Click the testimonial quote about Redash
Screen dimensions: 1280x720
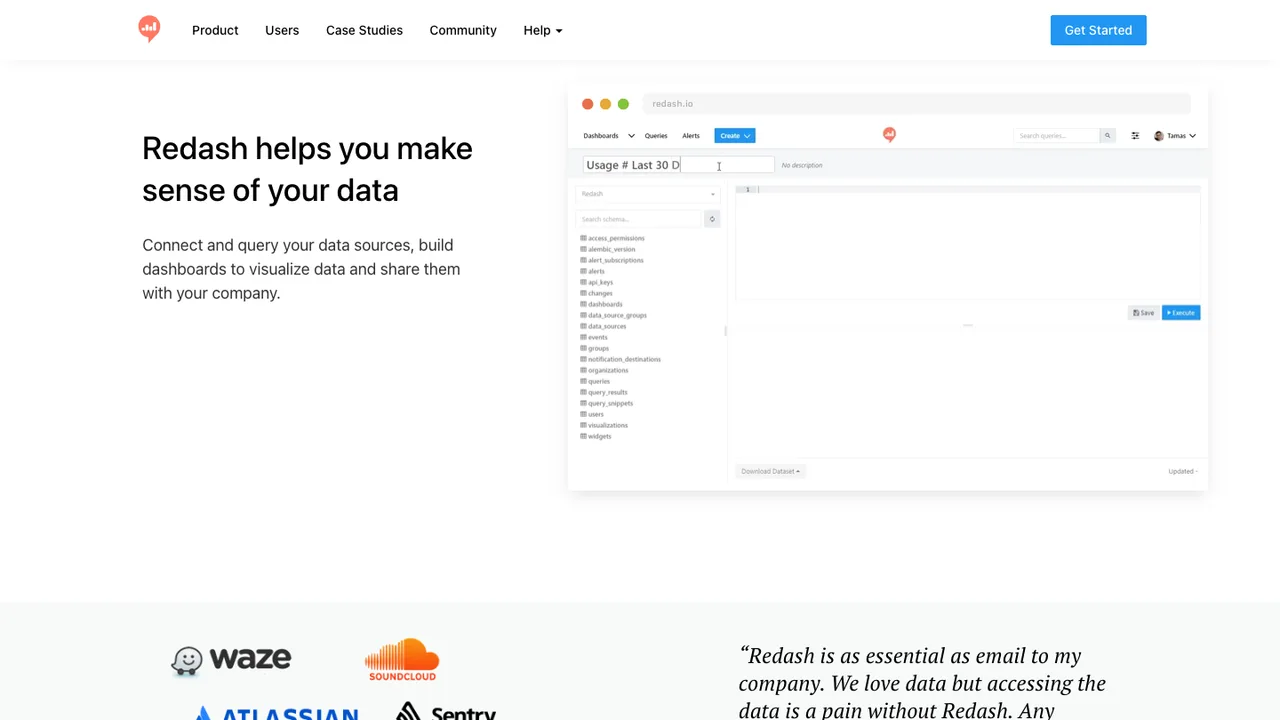coord(922,684)
